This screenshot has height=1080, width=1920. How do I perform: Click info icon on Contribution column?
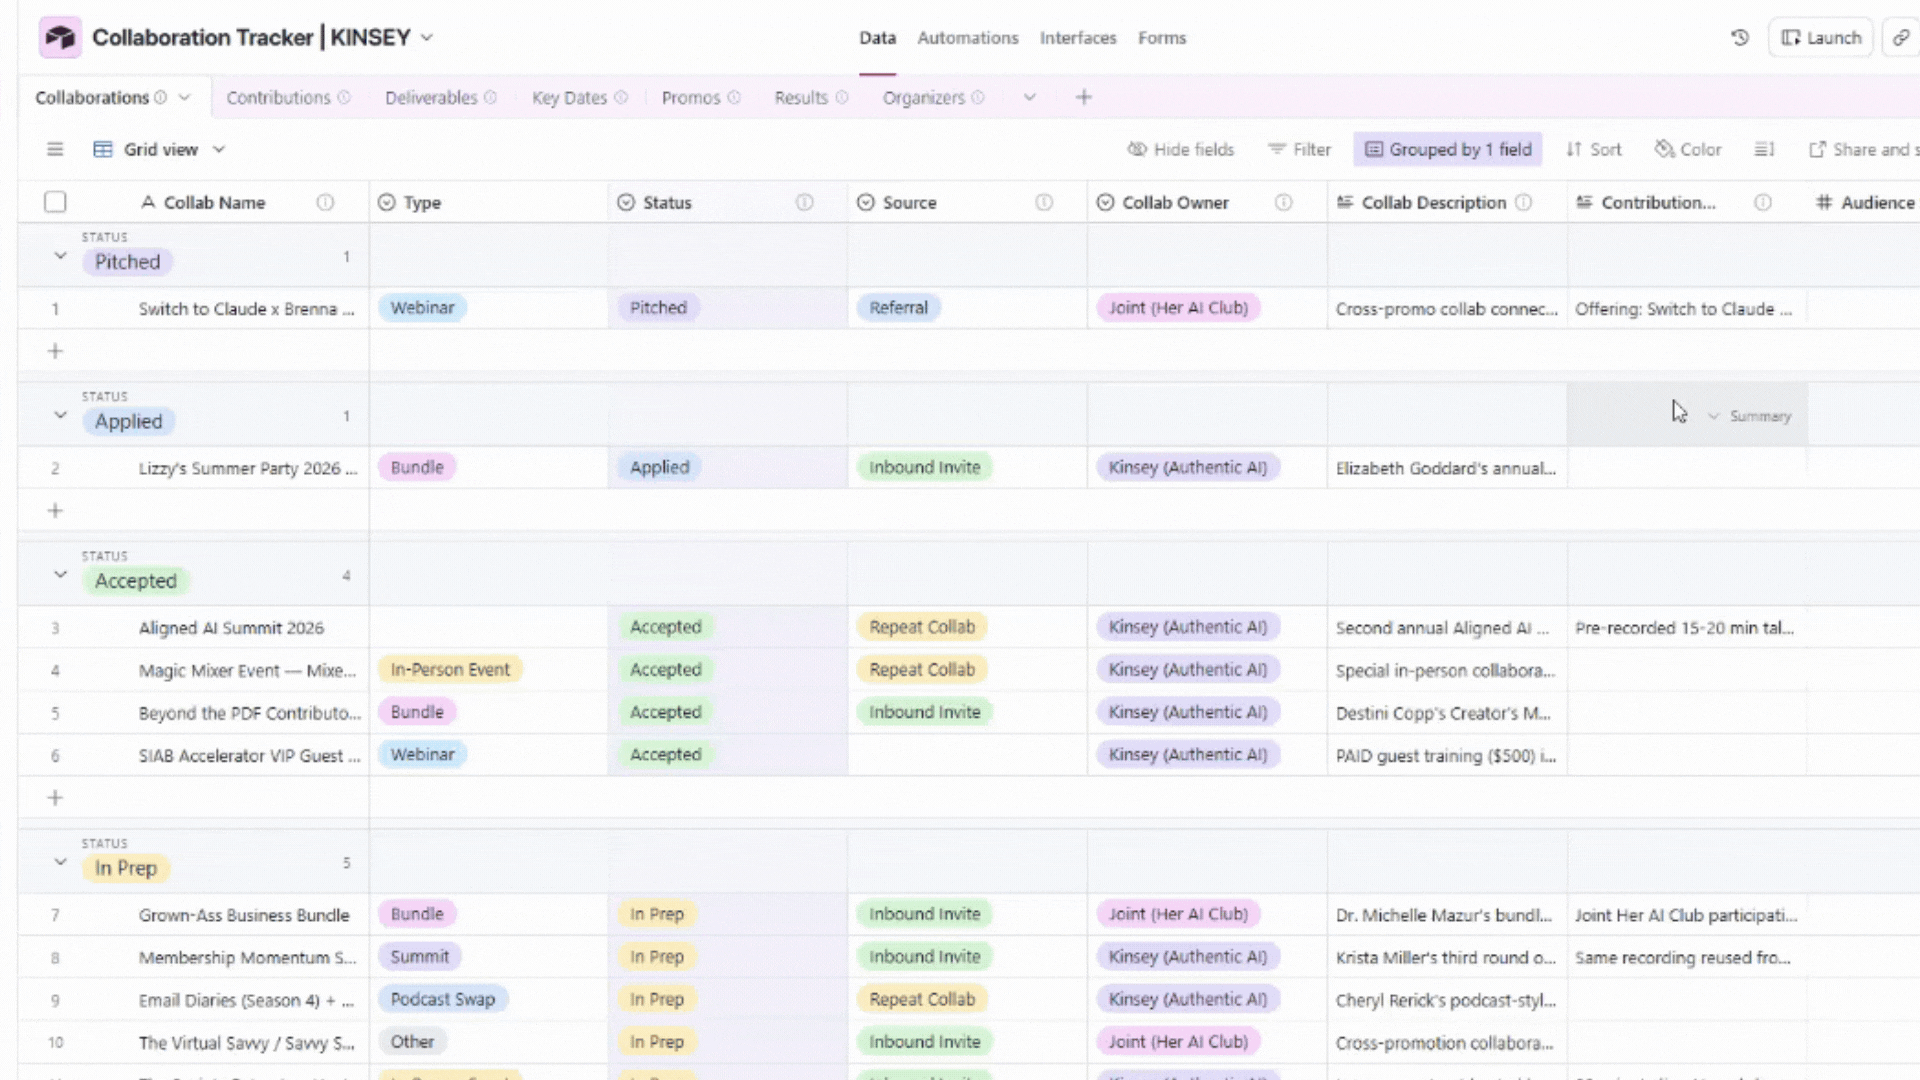click(x=1763, y=202)
